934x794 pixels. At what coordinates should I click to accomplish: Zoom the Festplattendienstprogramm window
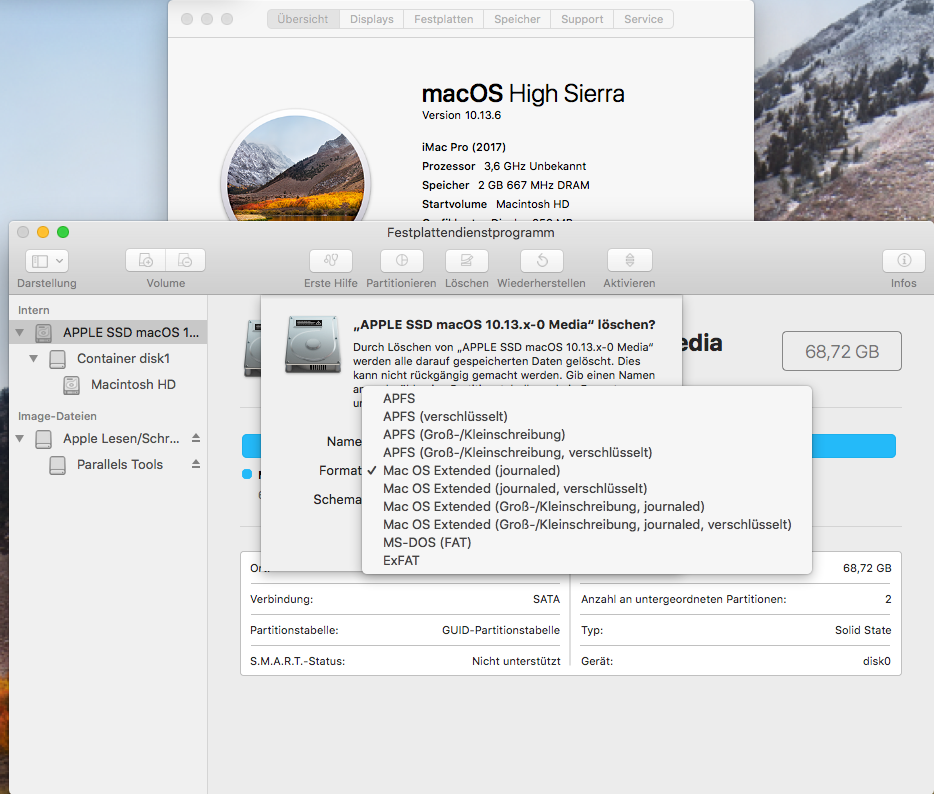[x=63, y=232]
